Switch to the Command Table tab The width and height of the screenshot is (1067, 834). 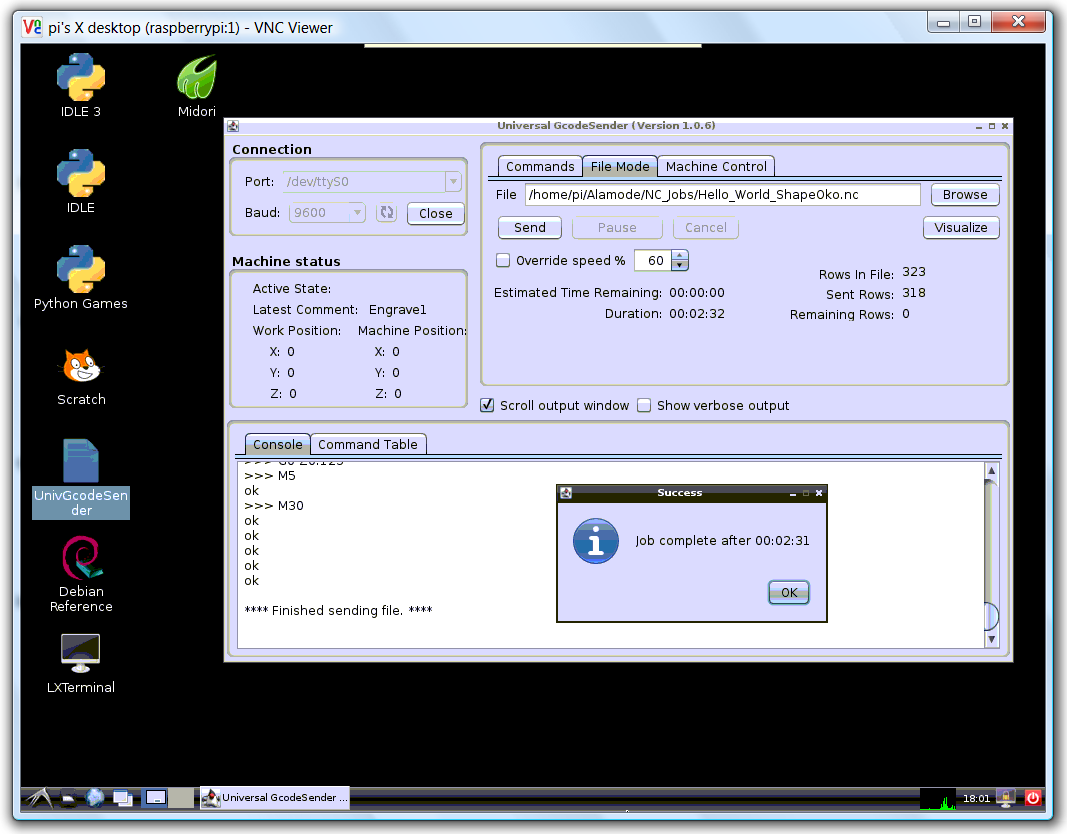pos(368,445)
